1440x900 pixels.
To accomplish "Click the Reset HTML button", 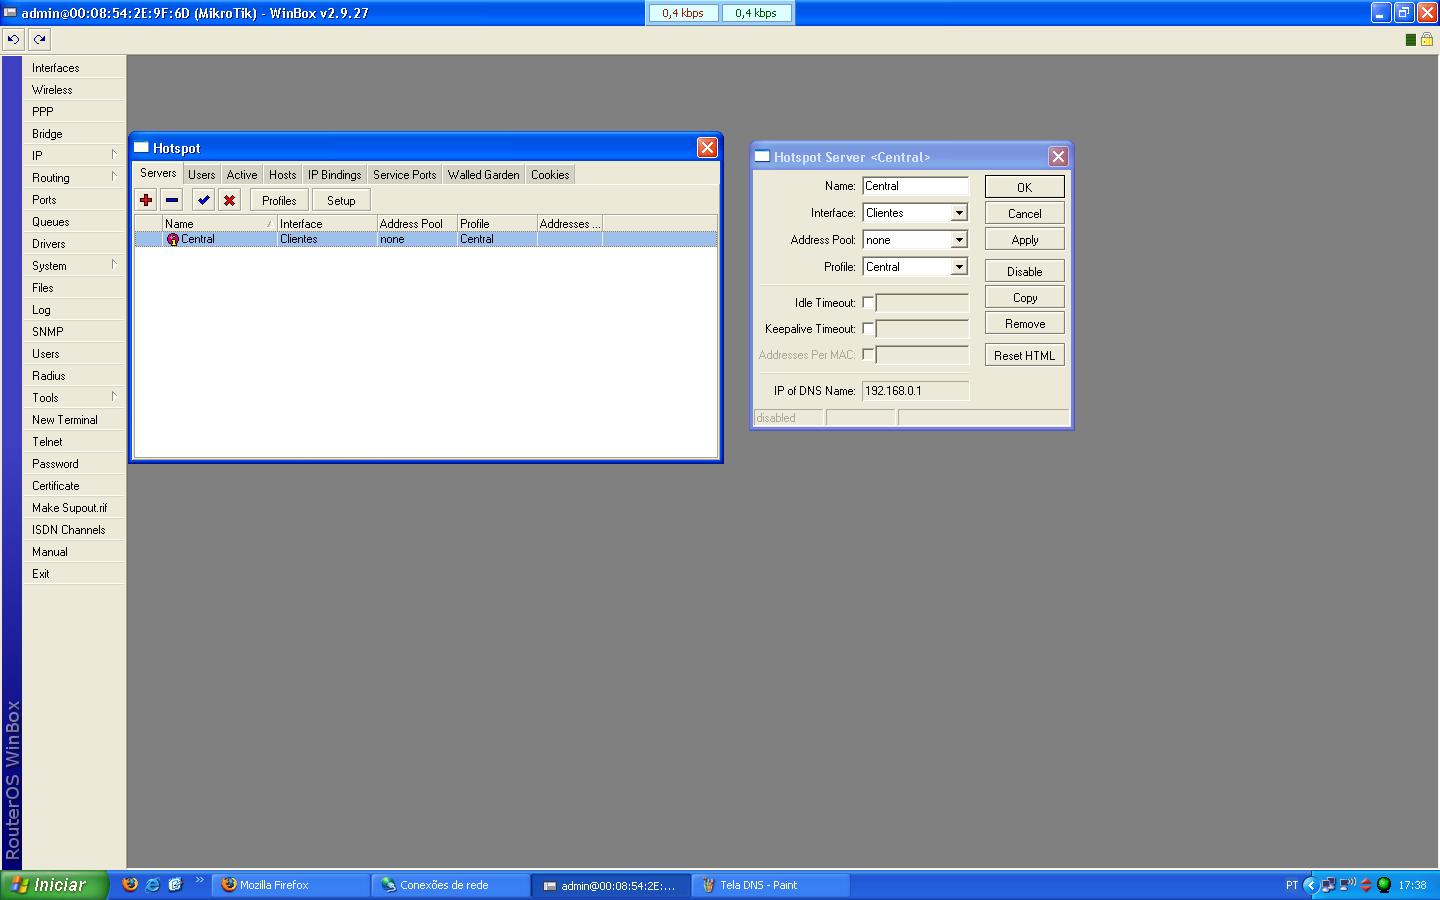I will coord(1025,355).
